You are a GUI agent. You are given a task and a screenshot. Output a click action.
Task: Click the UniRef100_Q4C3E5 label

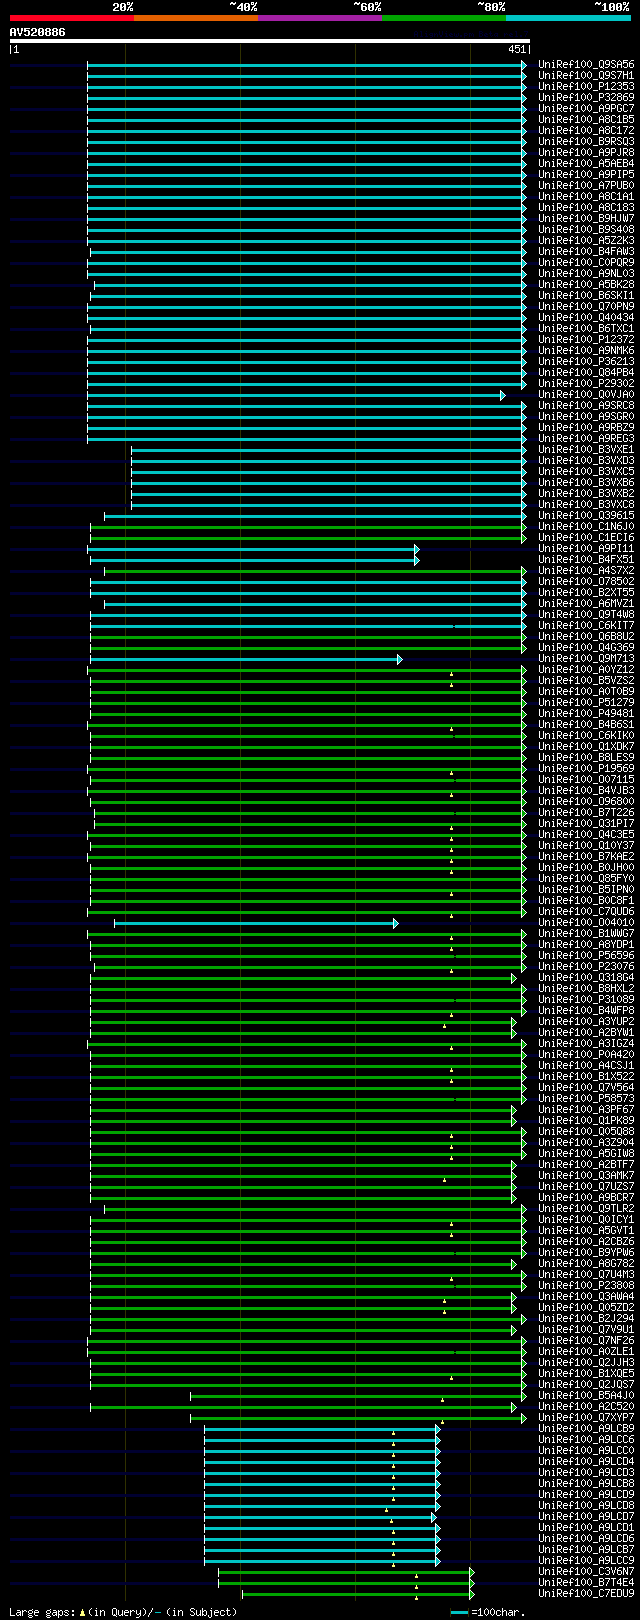click(586, 834)
